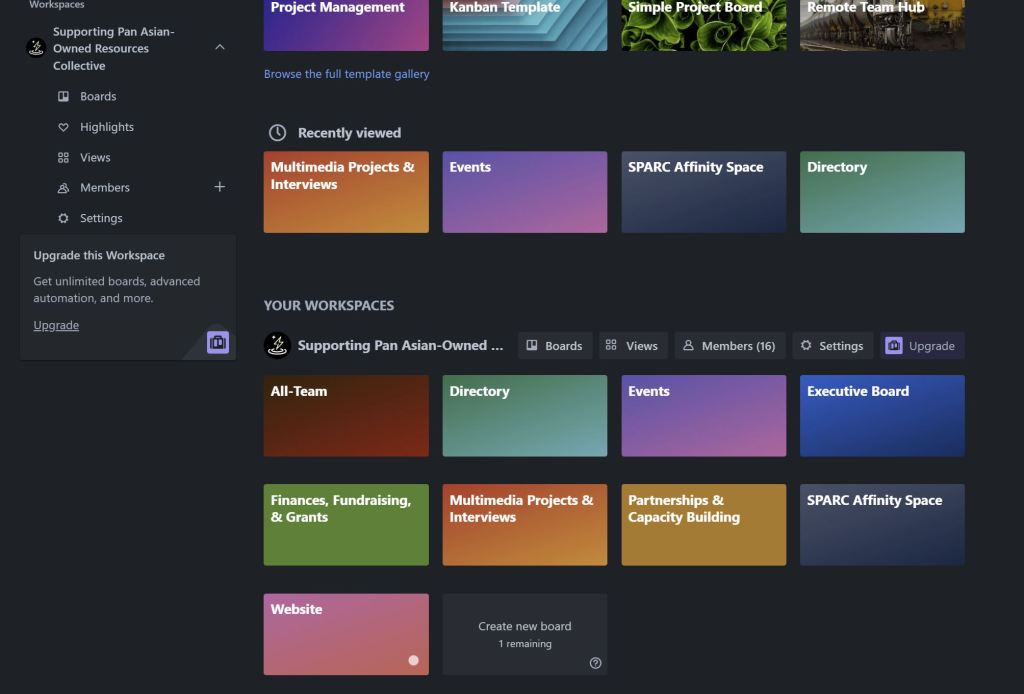Click Create new board tile
The image size is (1024, 694).
click(524, 633)
